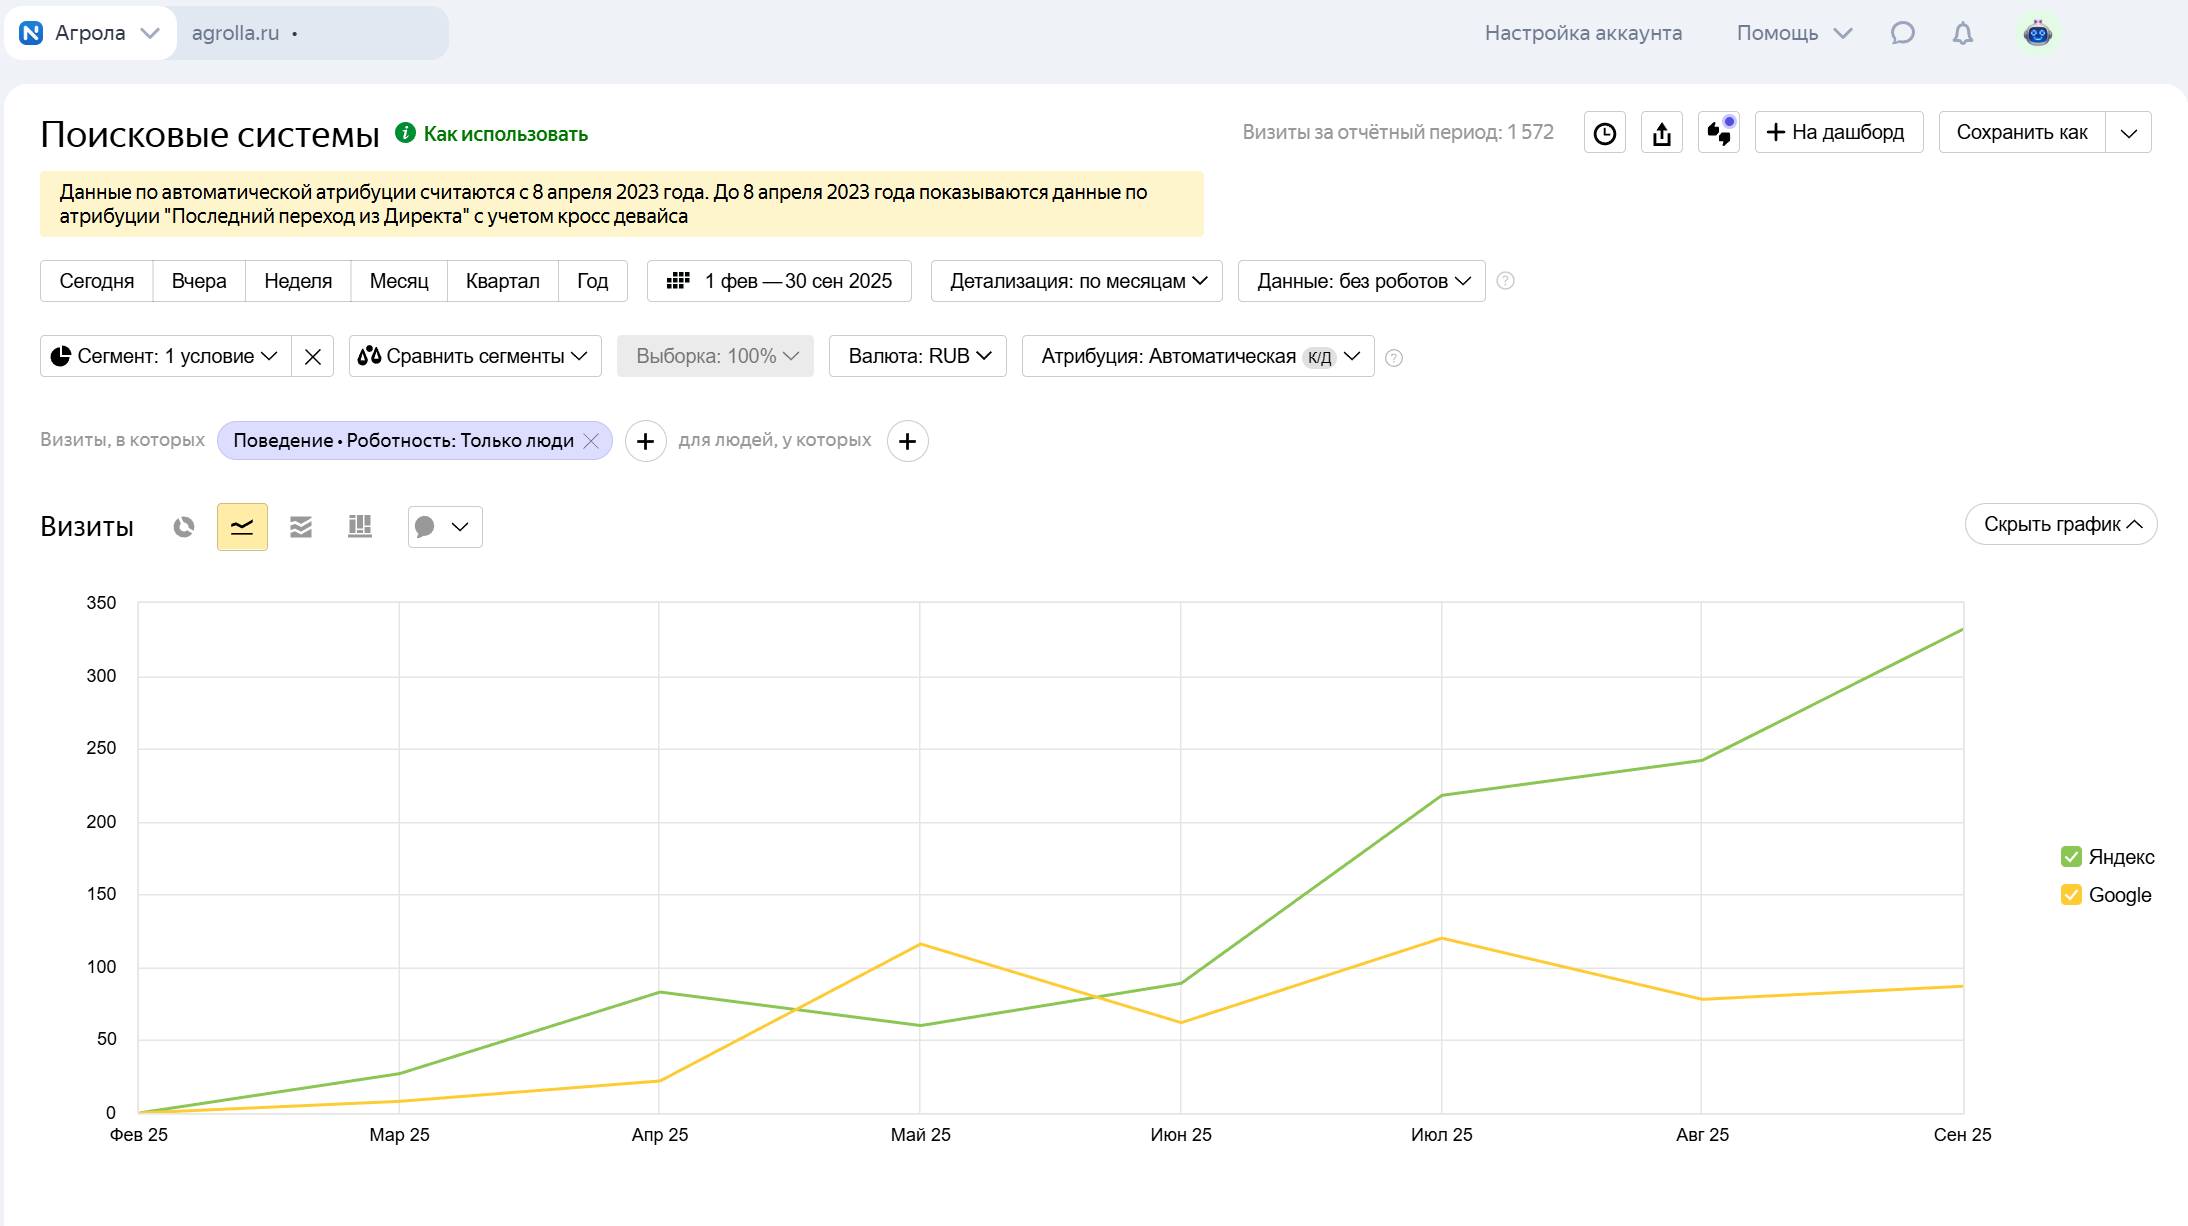The image size is (2188, 1226).
Task: Open the 'Сегмент: 1 условие' dropdown
Action: coord(166,357)
